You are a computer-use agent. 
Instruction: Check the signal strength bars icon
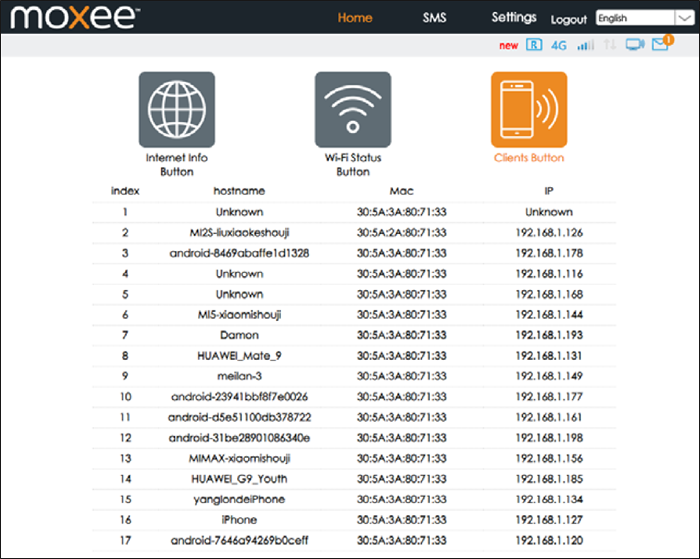click(x=585, y=45)
